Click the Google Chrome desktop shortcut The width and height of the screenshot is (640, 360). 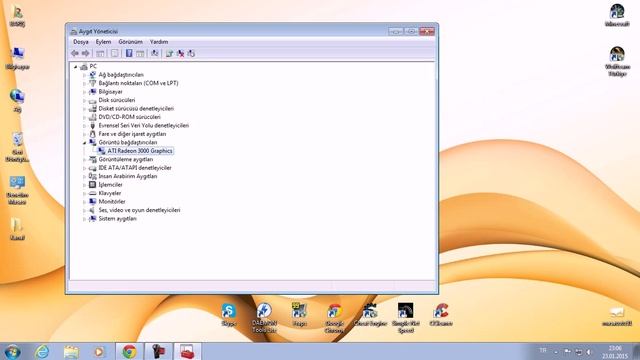[334, 318]
